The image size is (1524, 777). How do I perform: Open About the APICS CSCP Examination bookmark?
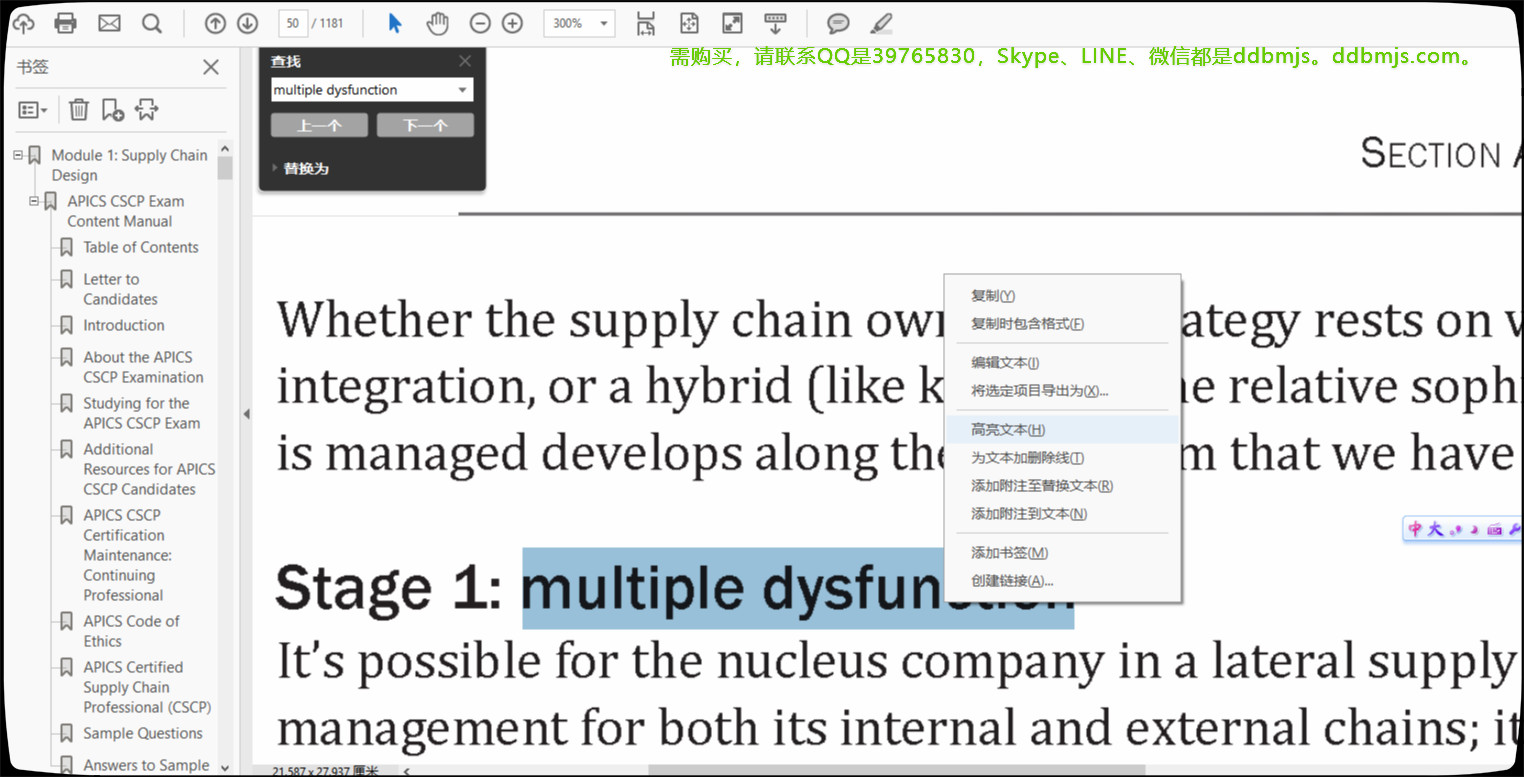pos(143,367)
